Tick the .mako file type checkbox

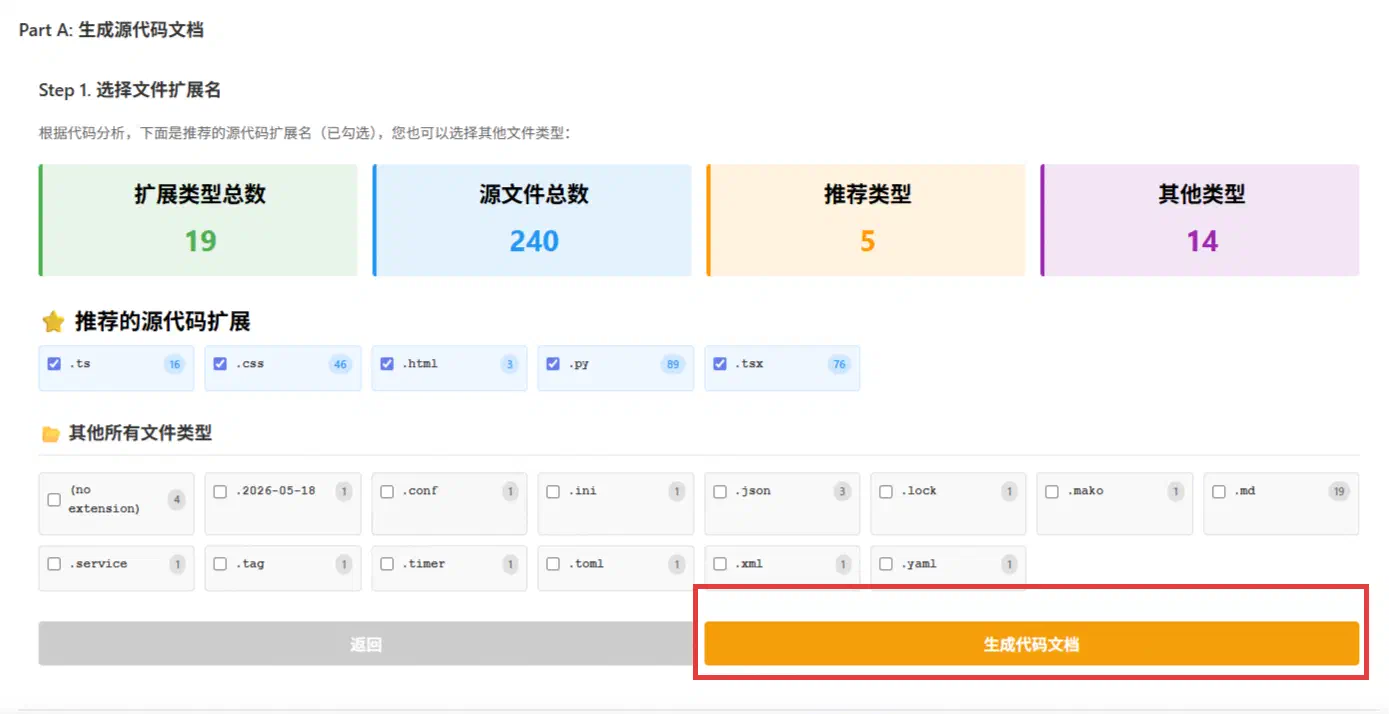1052,491
